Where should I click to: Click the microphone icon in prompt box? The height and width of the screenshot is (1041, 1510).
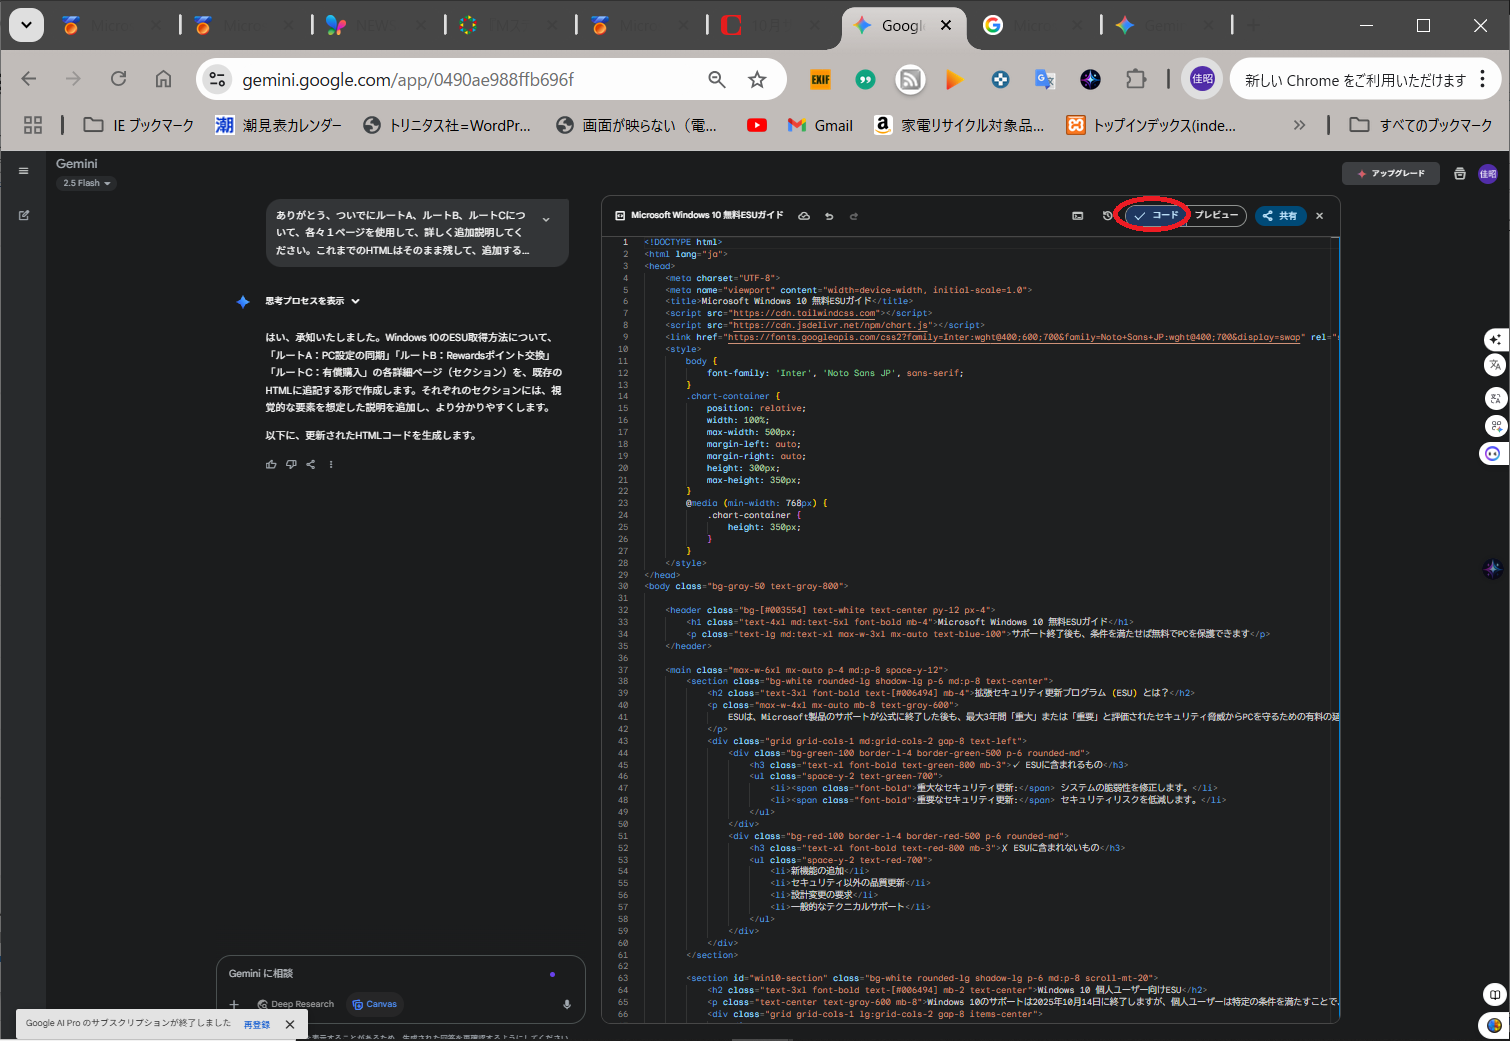pyautogui.click(x=567, y=1004)
